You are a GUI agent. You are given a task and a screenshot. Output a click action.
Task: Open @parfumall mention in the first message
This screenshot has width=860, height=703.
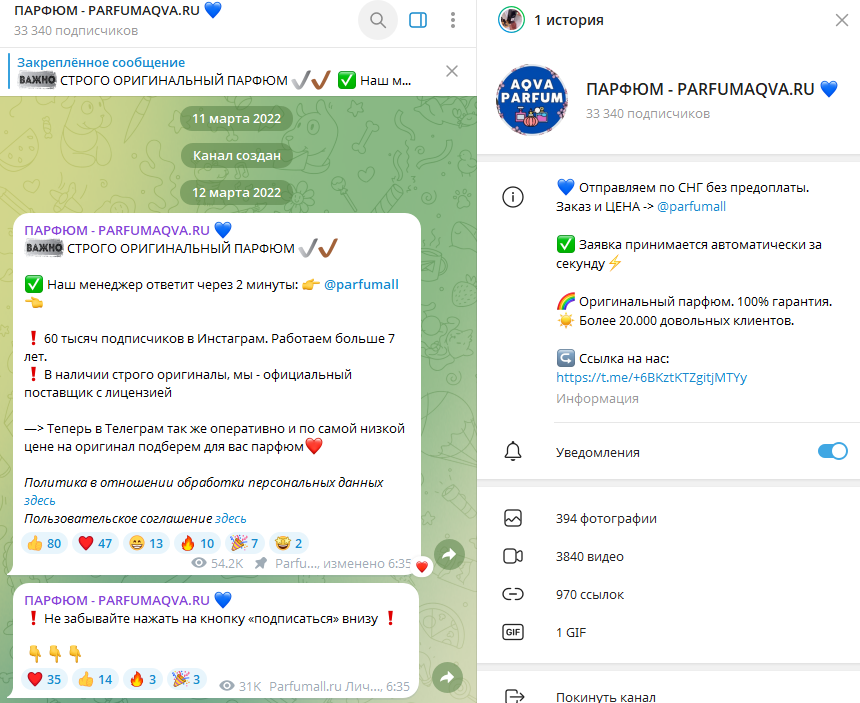(x=361, y=285)
